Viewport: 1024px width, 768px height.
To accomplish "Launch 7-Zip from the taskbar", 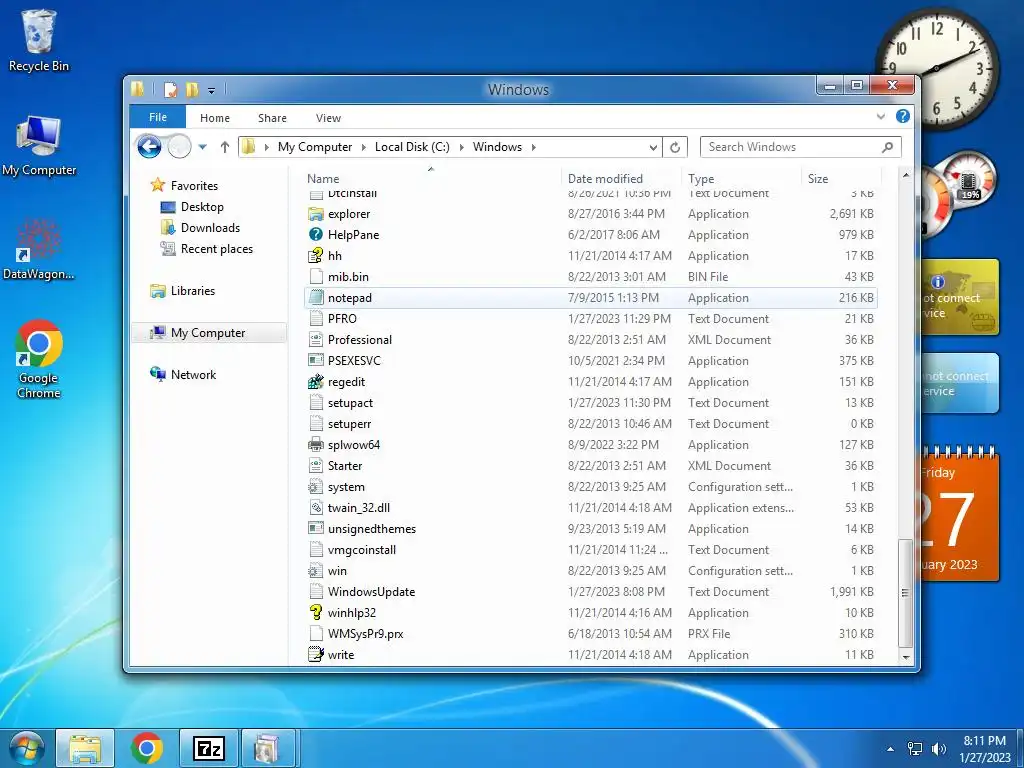I will pyautogui.click(x=209, y=748).
